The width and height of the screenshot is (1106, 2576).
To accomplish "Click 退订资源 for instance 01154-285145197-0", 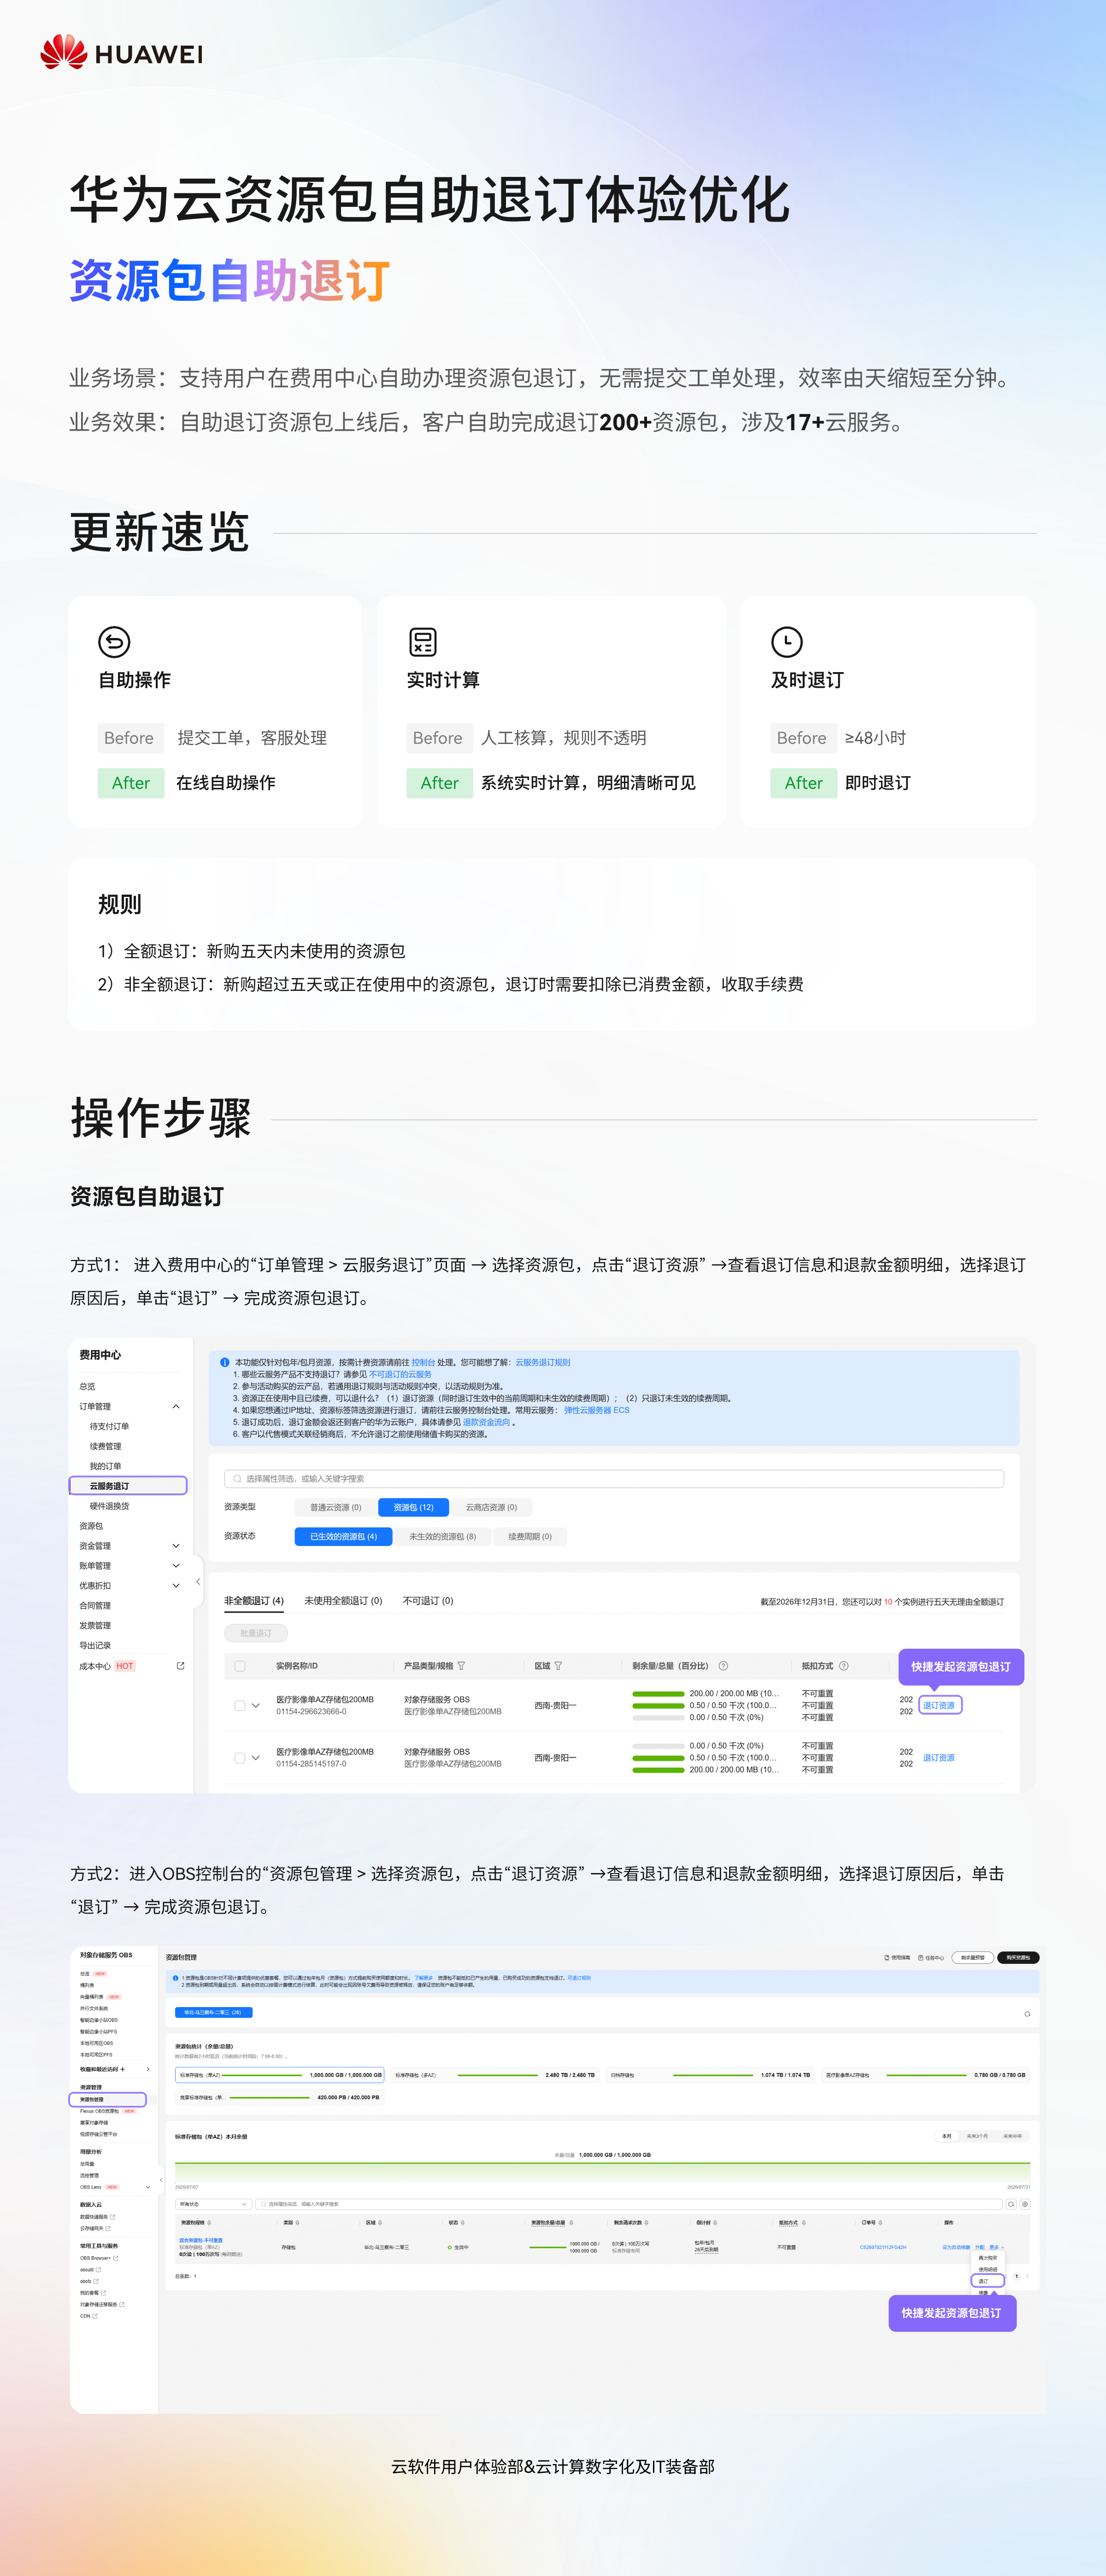I will click(939, 1758).
